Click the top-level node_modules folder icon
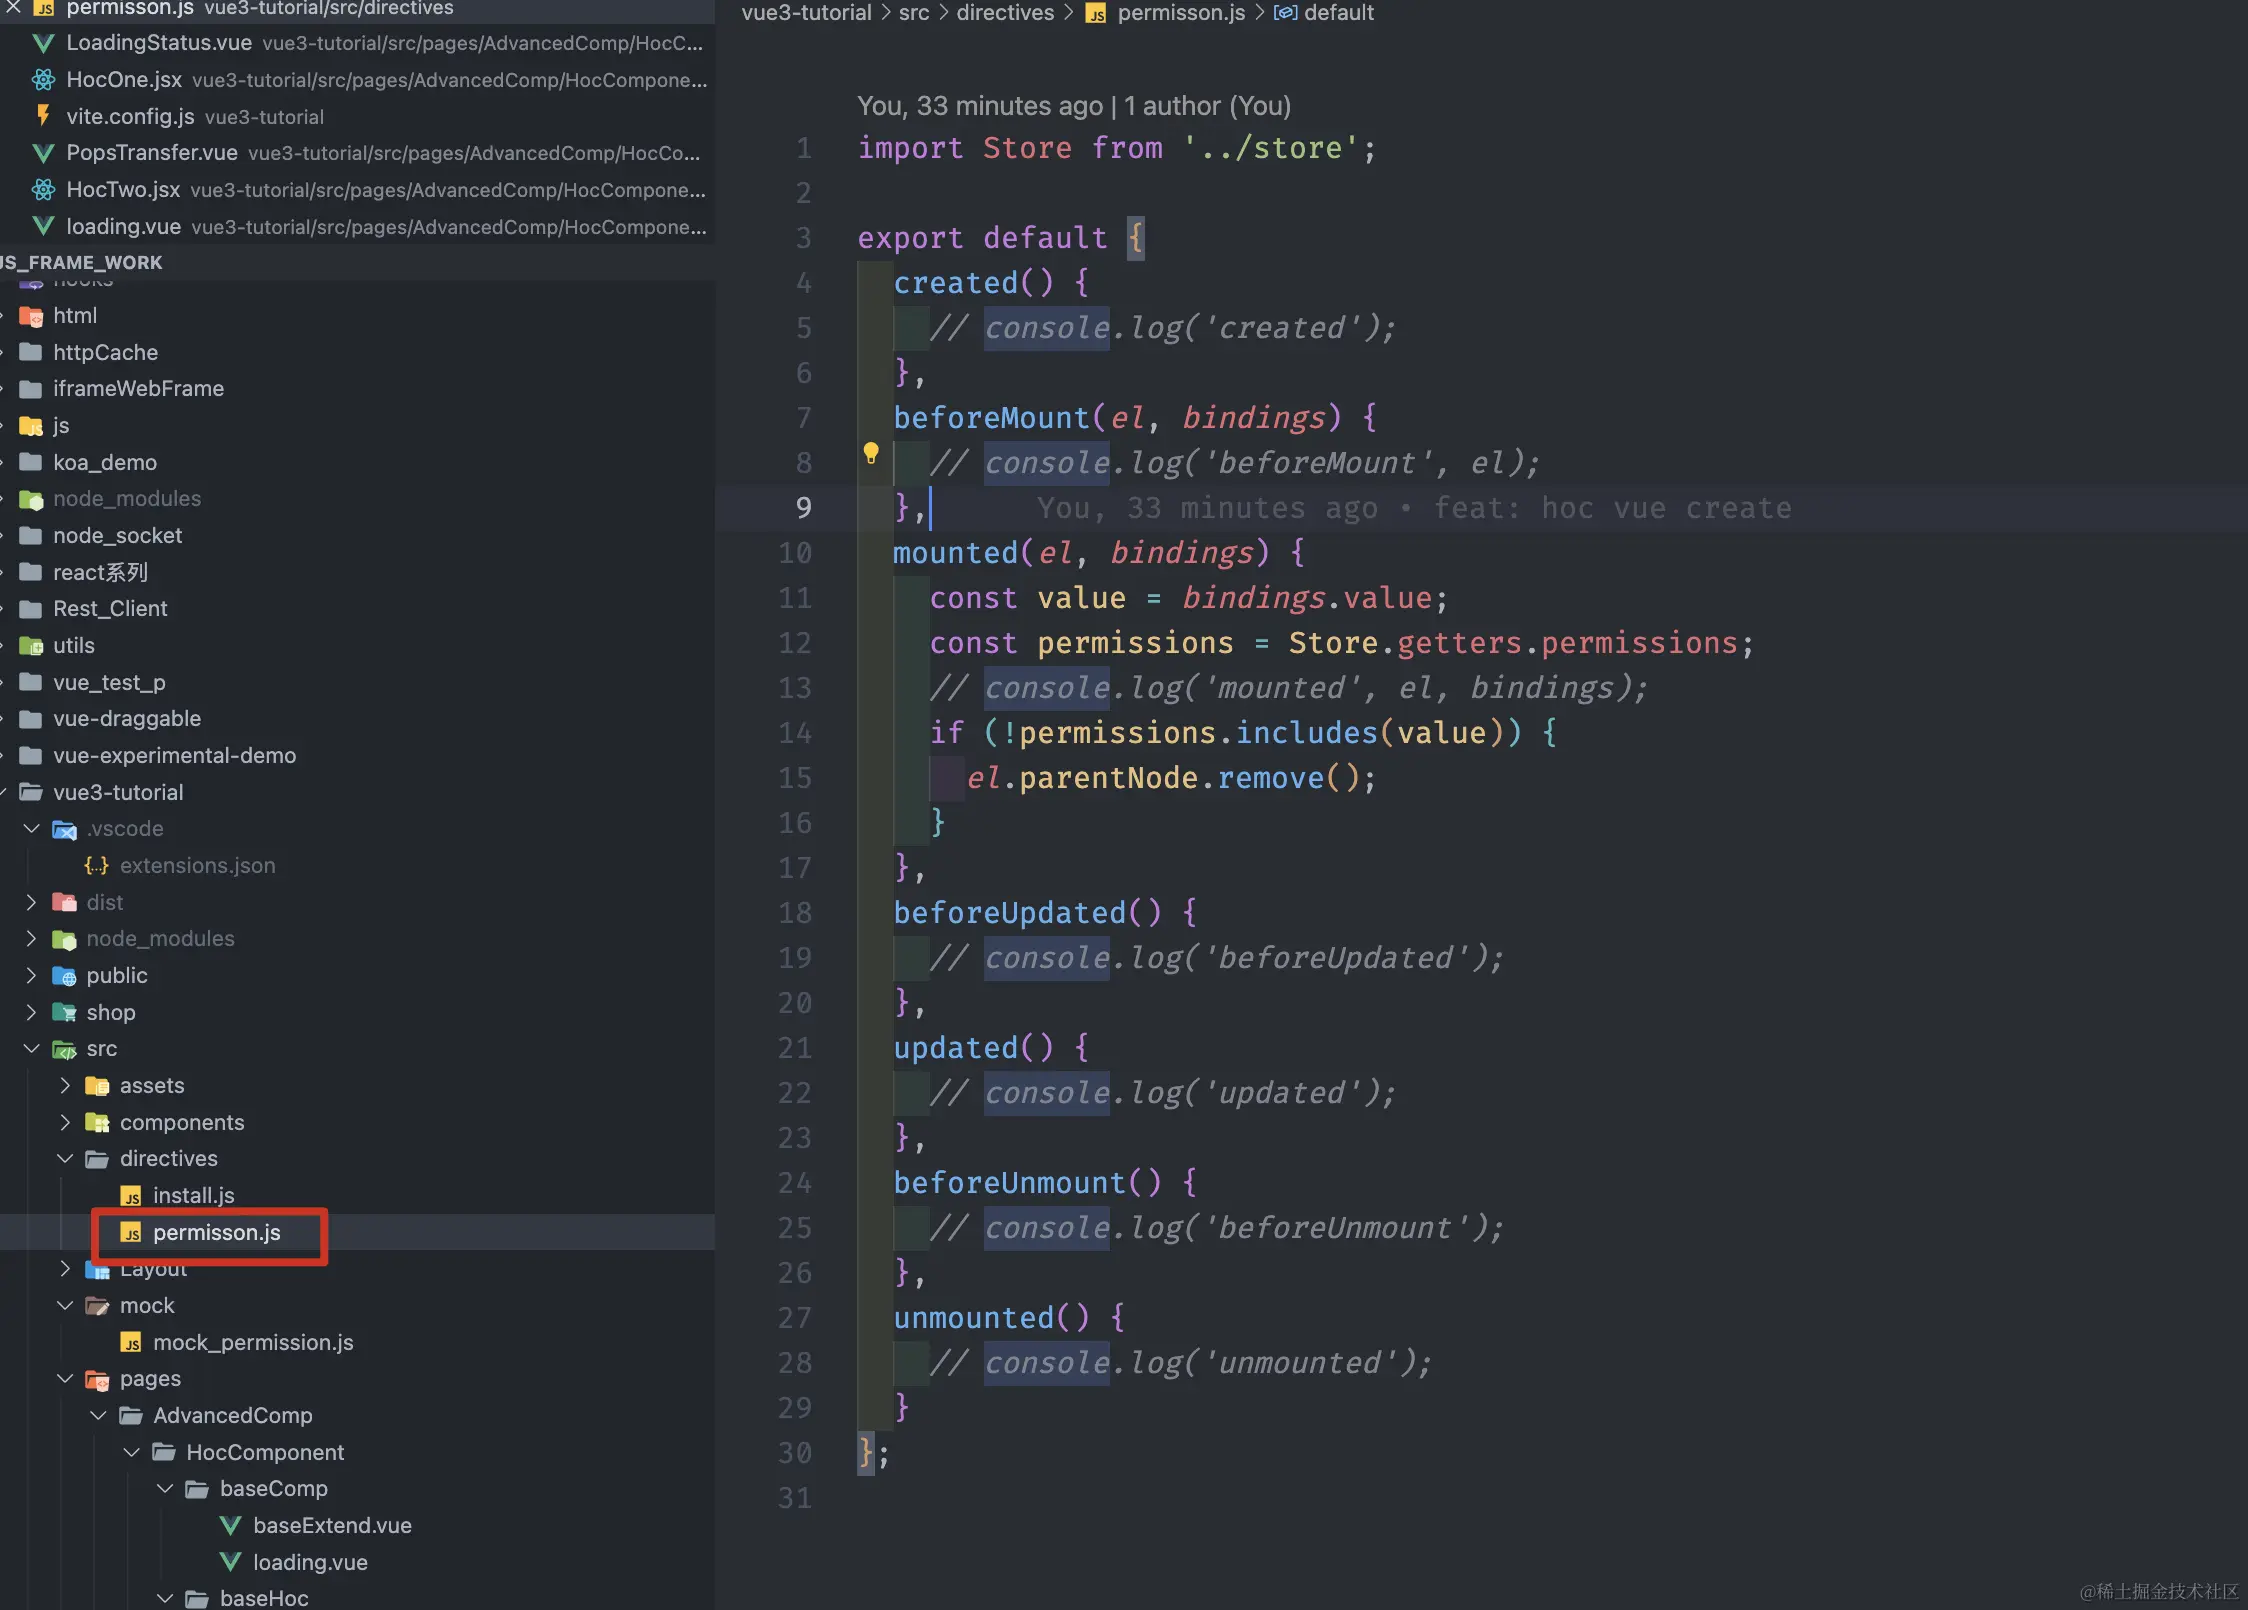The height and width of the screenshot is (1610, 2248). tap(31, 499)
